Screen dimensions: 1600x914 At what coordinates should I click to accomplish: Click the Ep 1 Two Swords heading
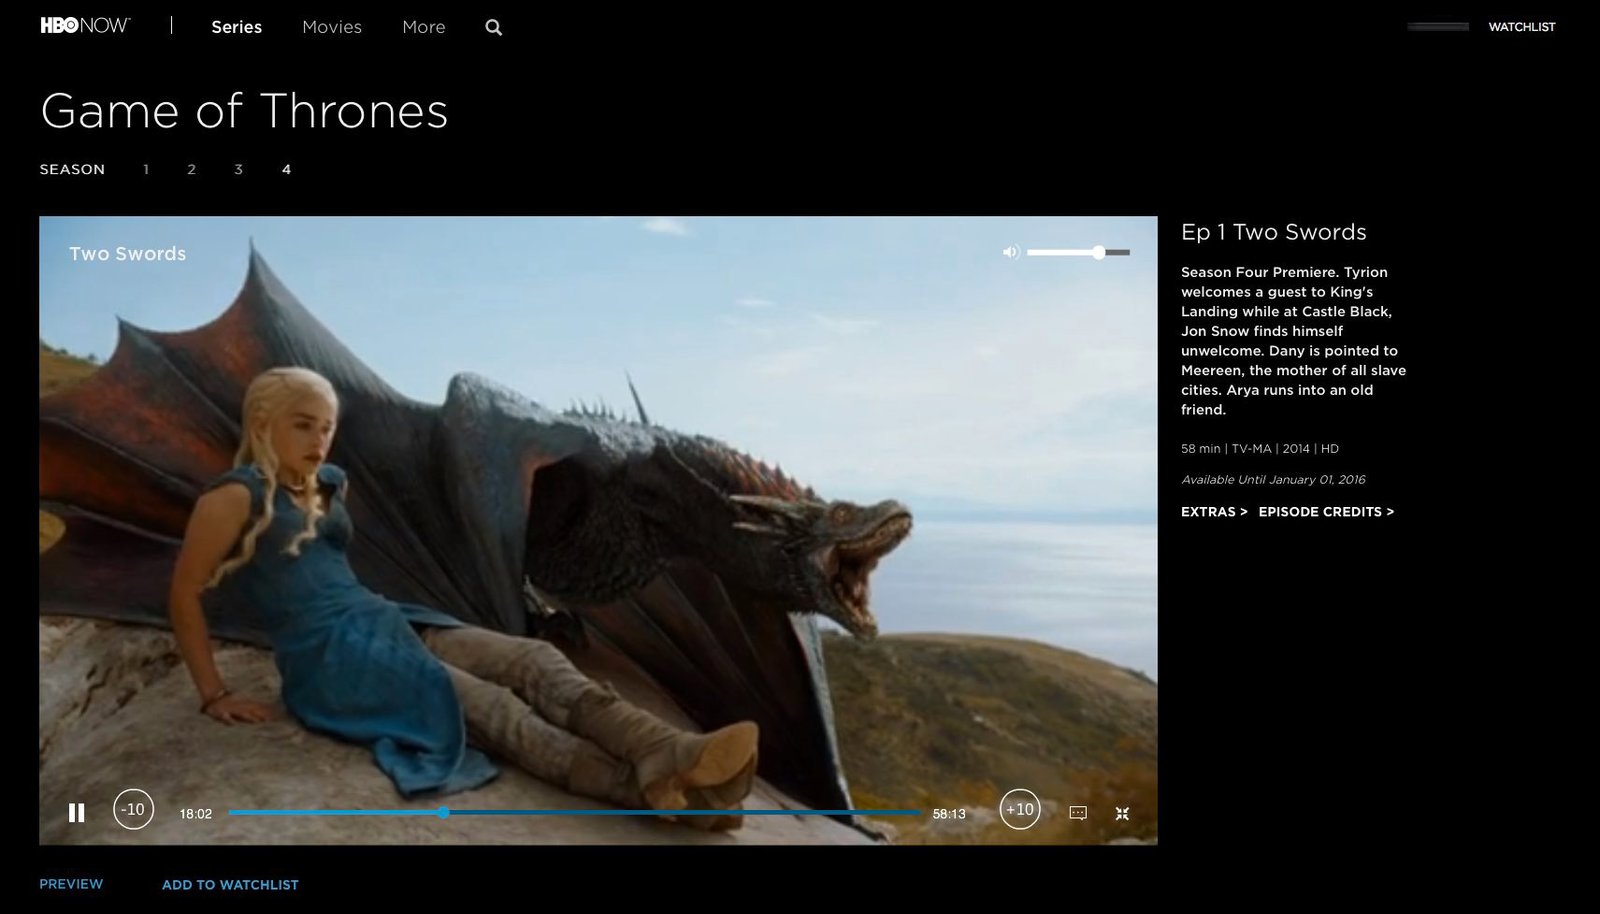tap(1274, 232)
